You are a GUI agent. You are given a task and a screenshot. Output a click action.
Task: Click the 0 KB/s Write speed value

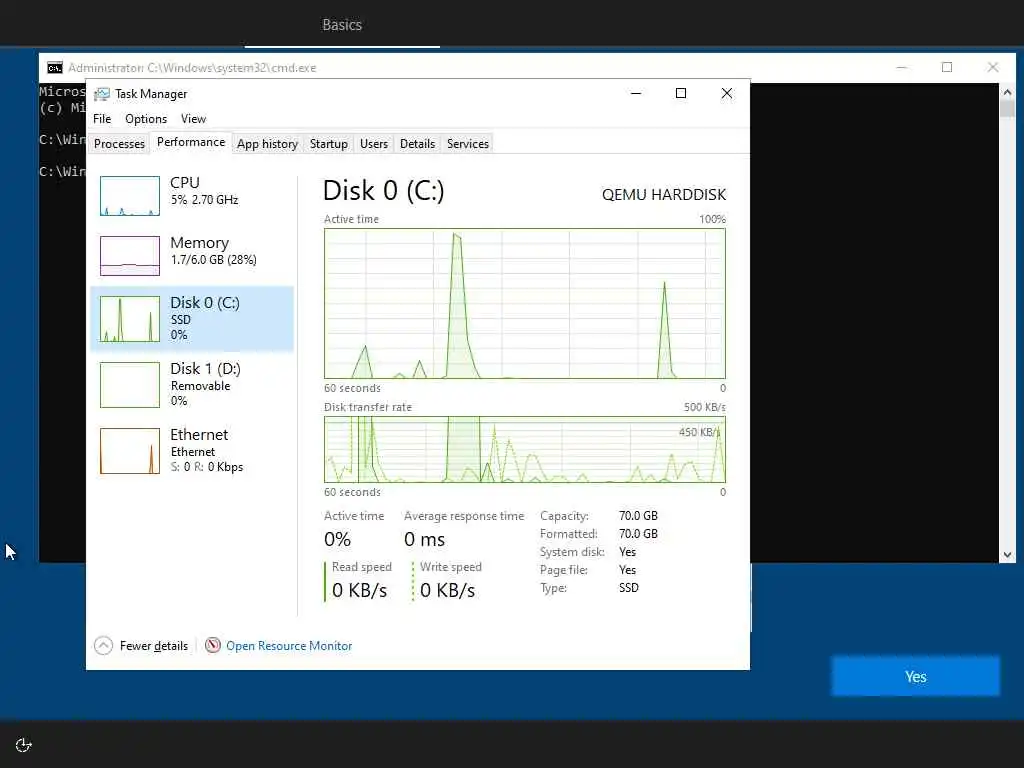447,590
